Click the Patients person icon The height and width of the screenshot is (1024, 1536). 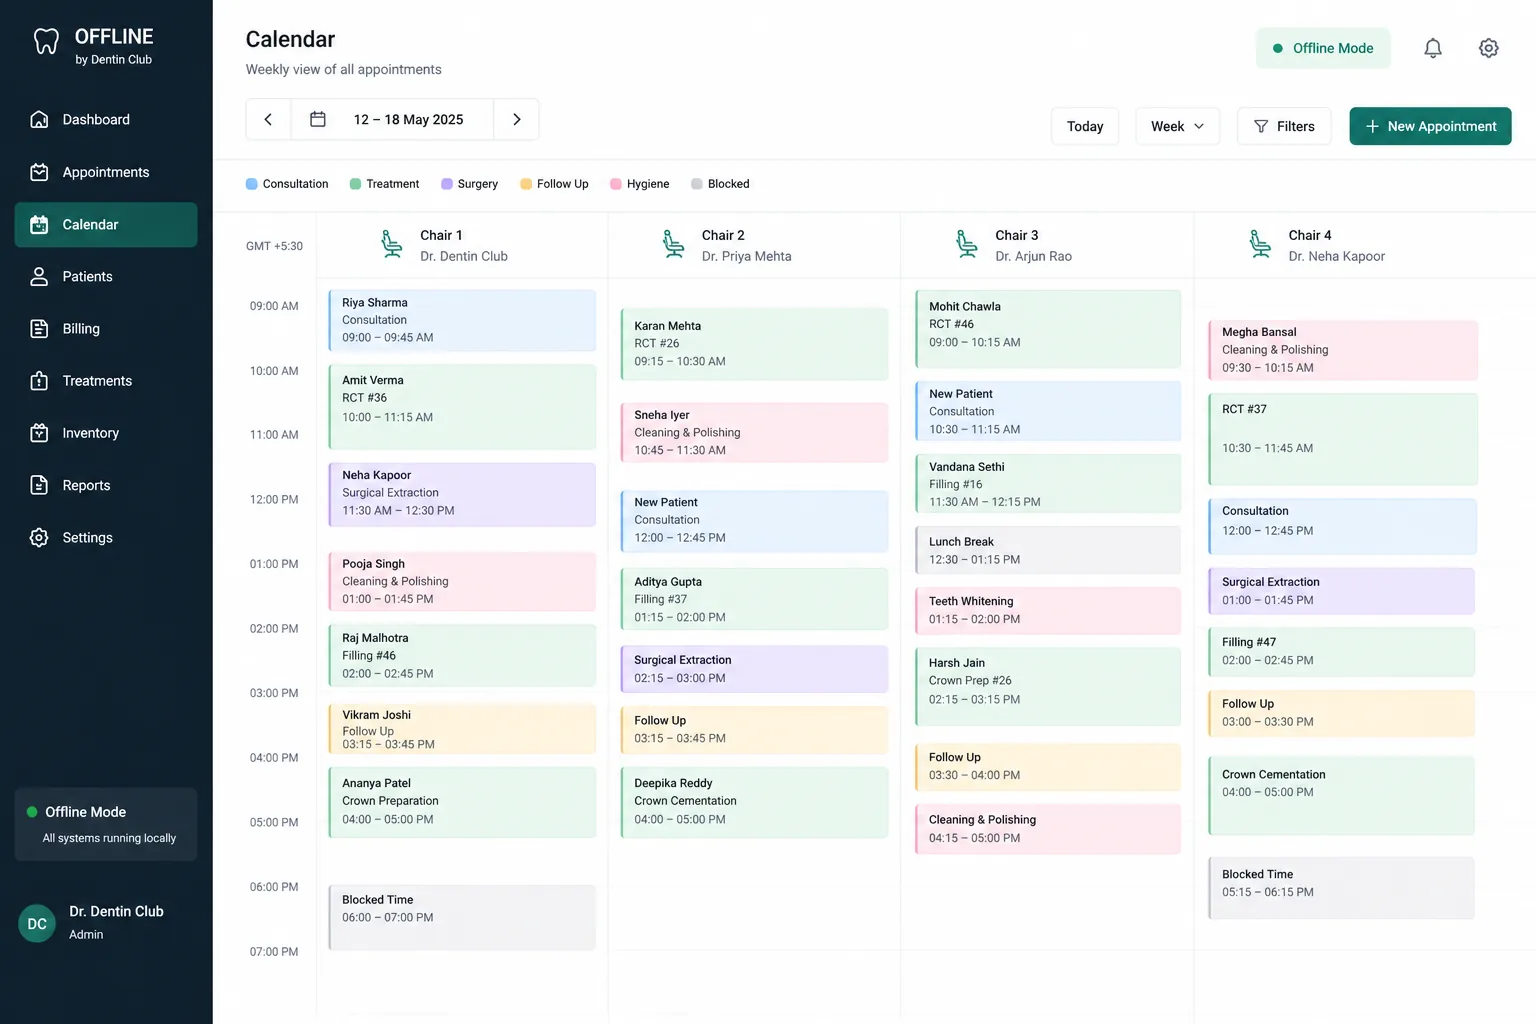39,277
